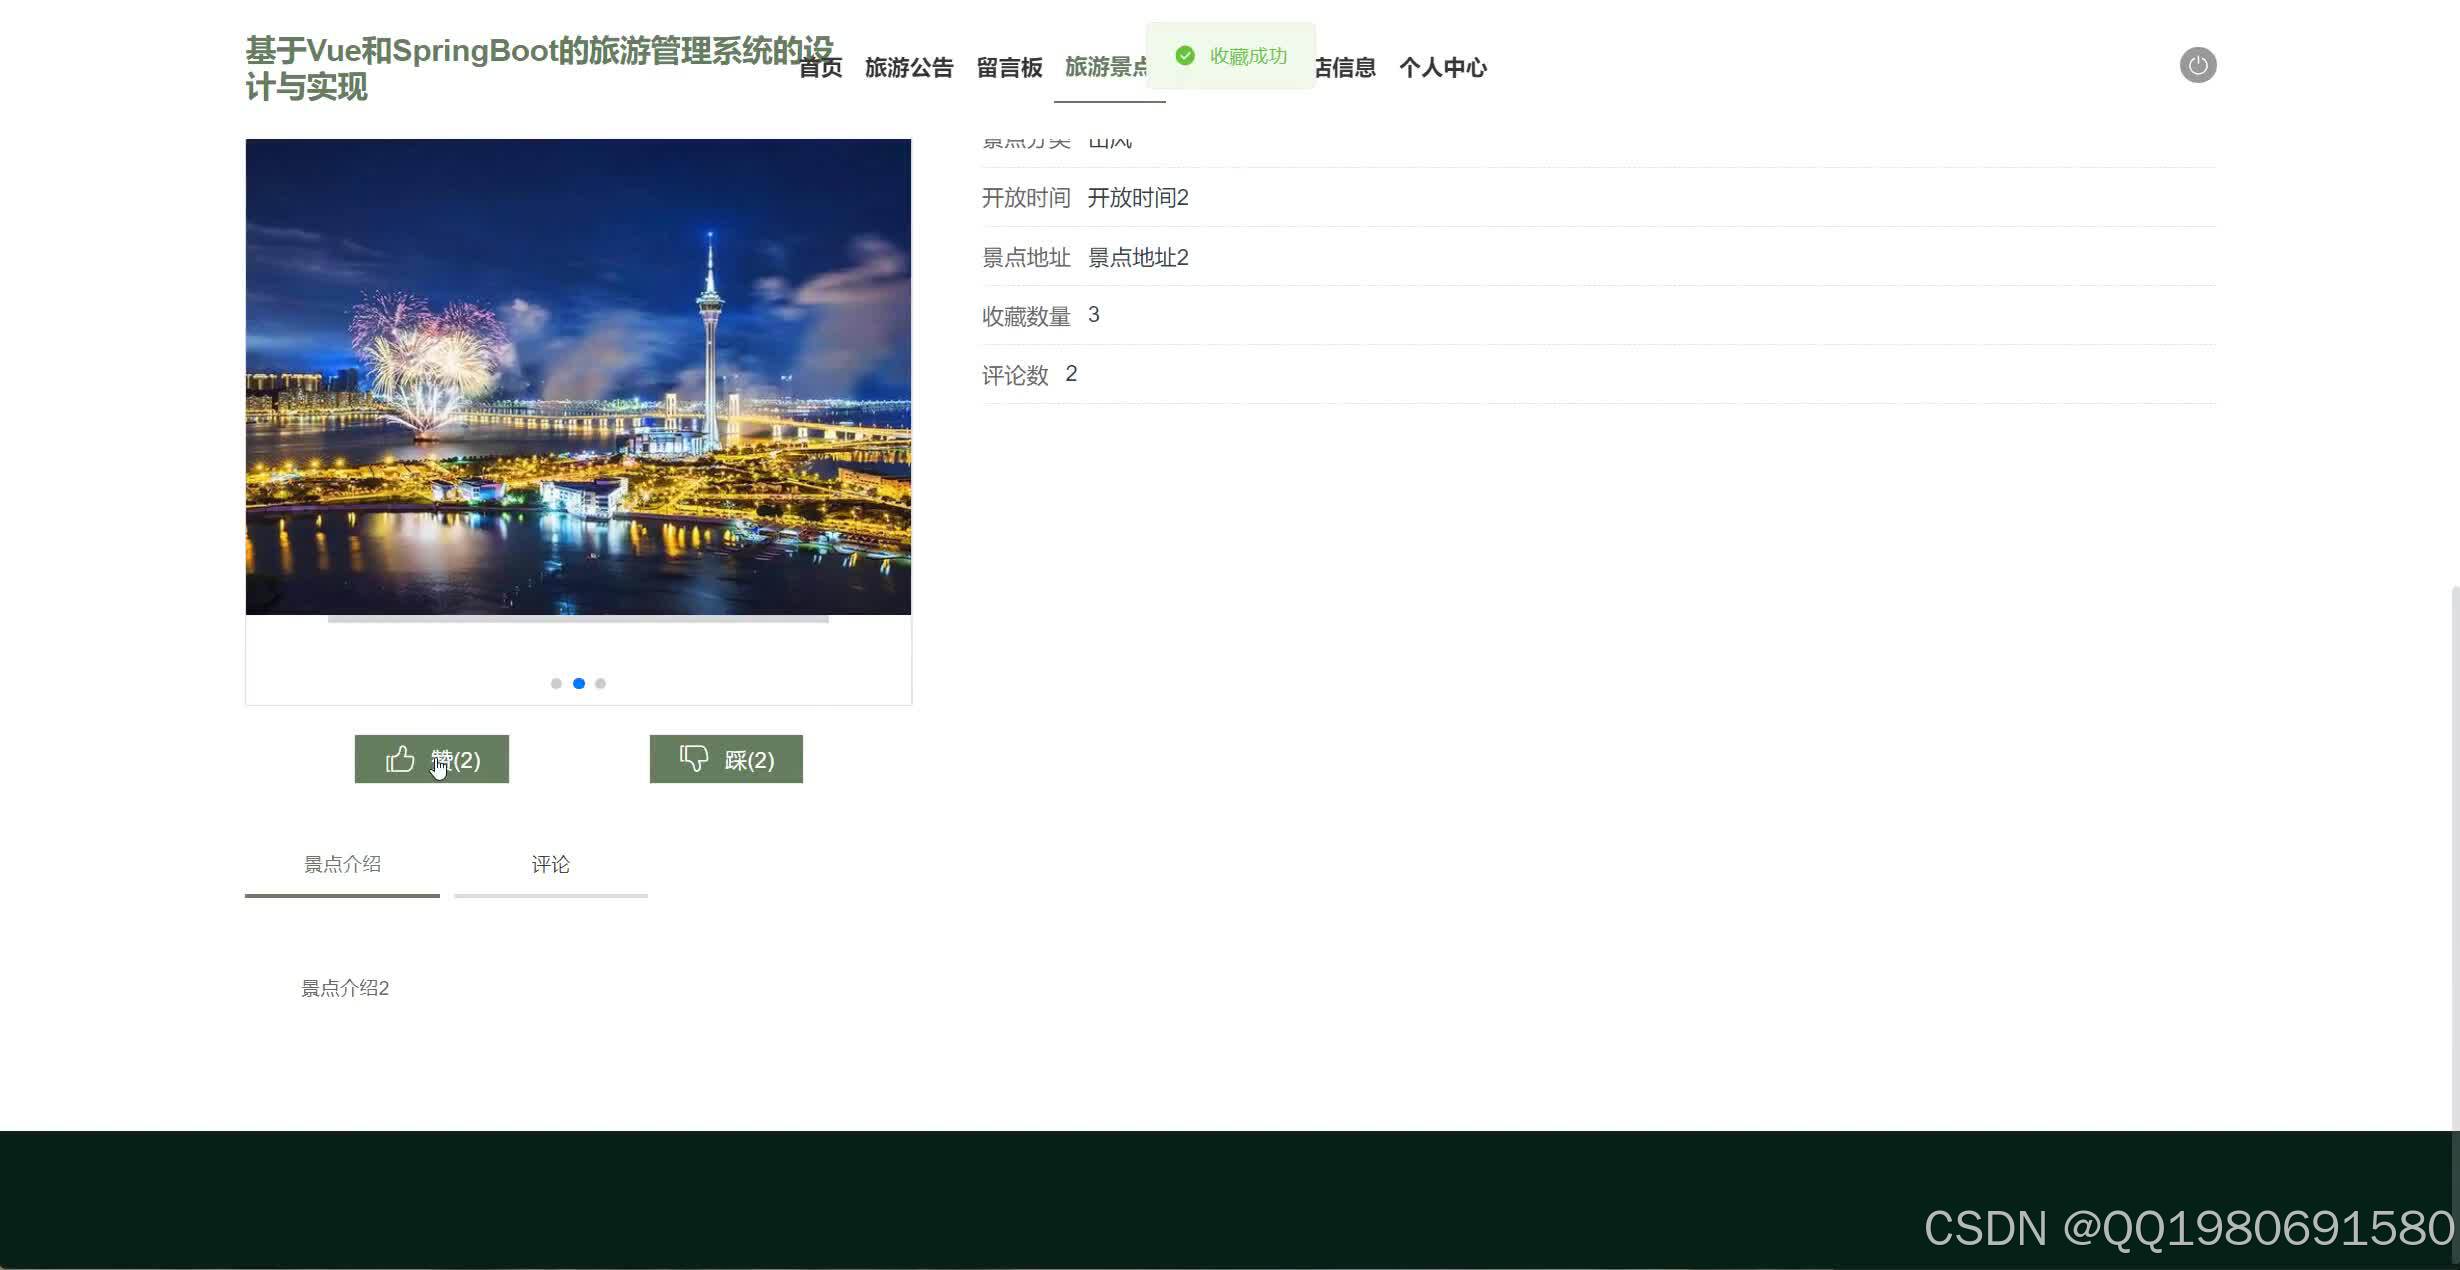Select the first carousel indicator dot
This screenshot has width=2460, height=1270.
556,683
